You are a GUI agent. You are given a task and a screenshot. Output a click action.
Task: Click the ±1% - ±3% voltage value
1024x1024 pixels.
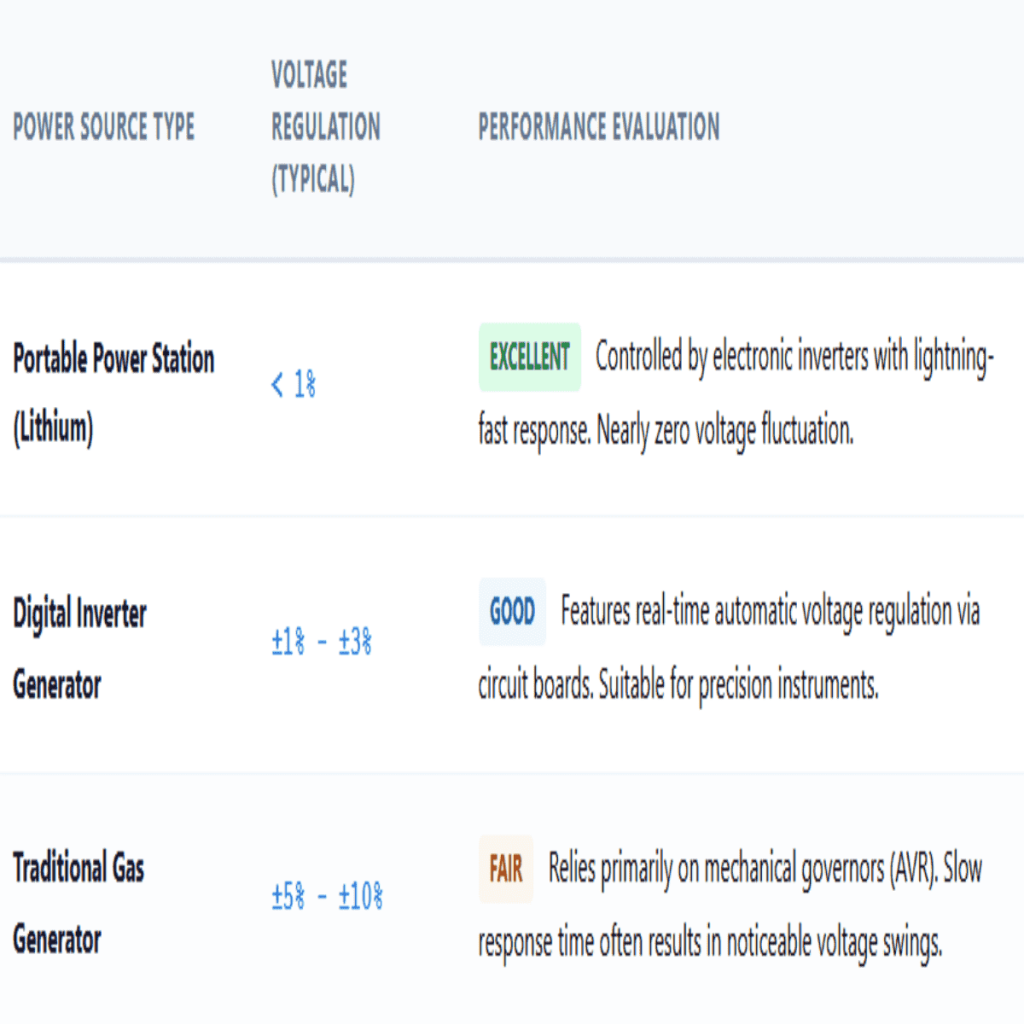[x=321, y=641]
